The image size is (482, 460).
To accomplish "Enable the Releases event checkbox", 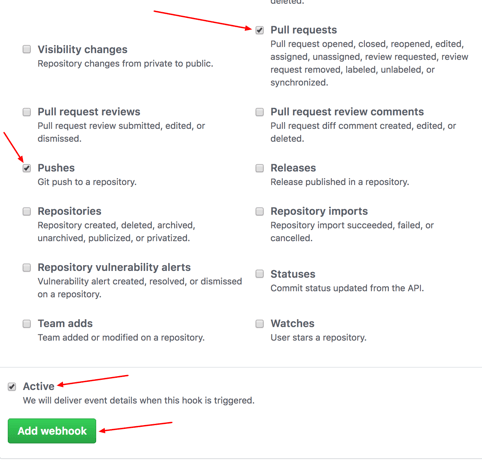I will [x=259, y=168].
